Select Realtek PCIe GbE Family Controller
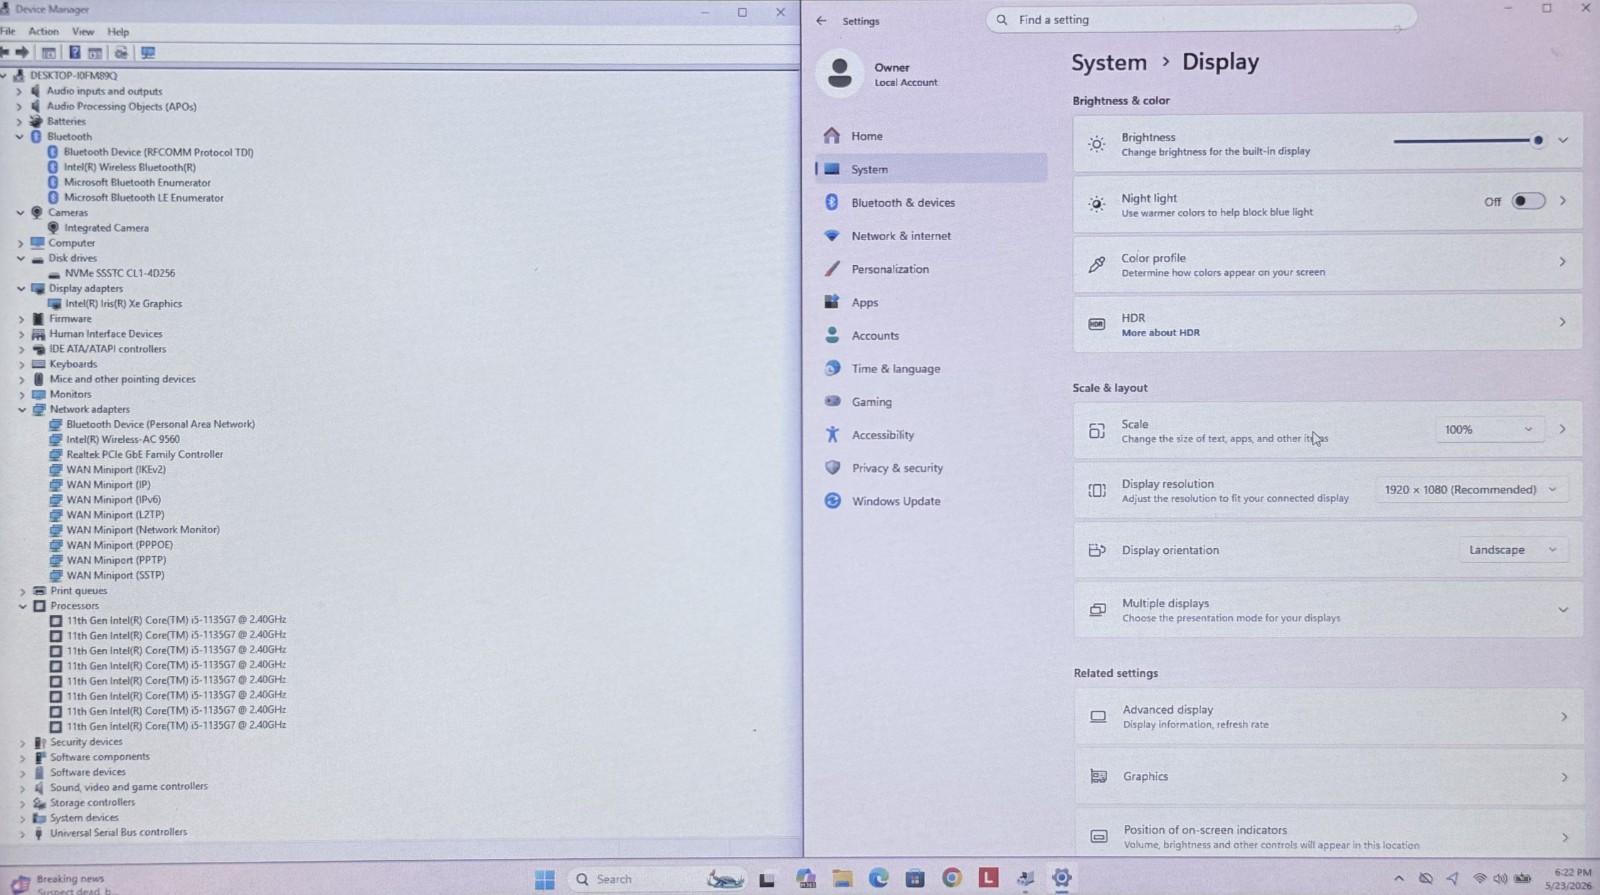 [x=145, y=454]
